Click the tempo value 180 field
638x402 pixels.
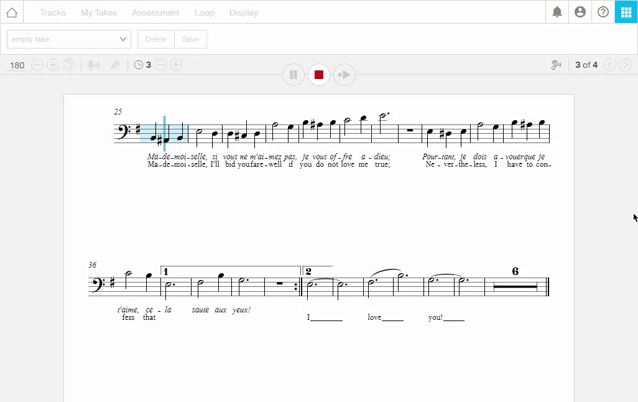(x=17, y=65)
